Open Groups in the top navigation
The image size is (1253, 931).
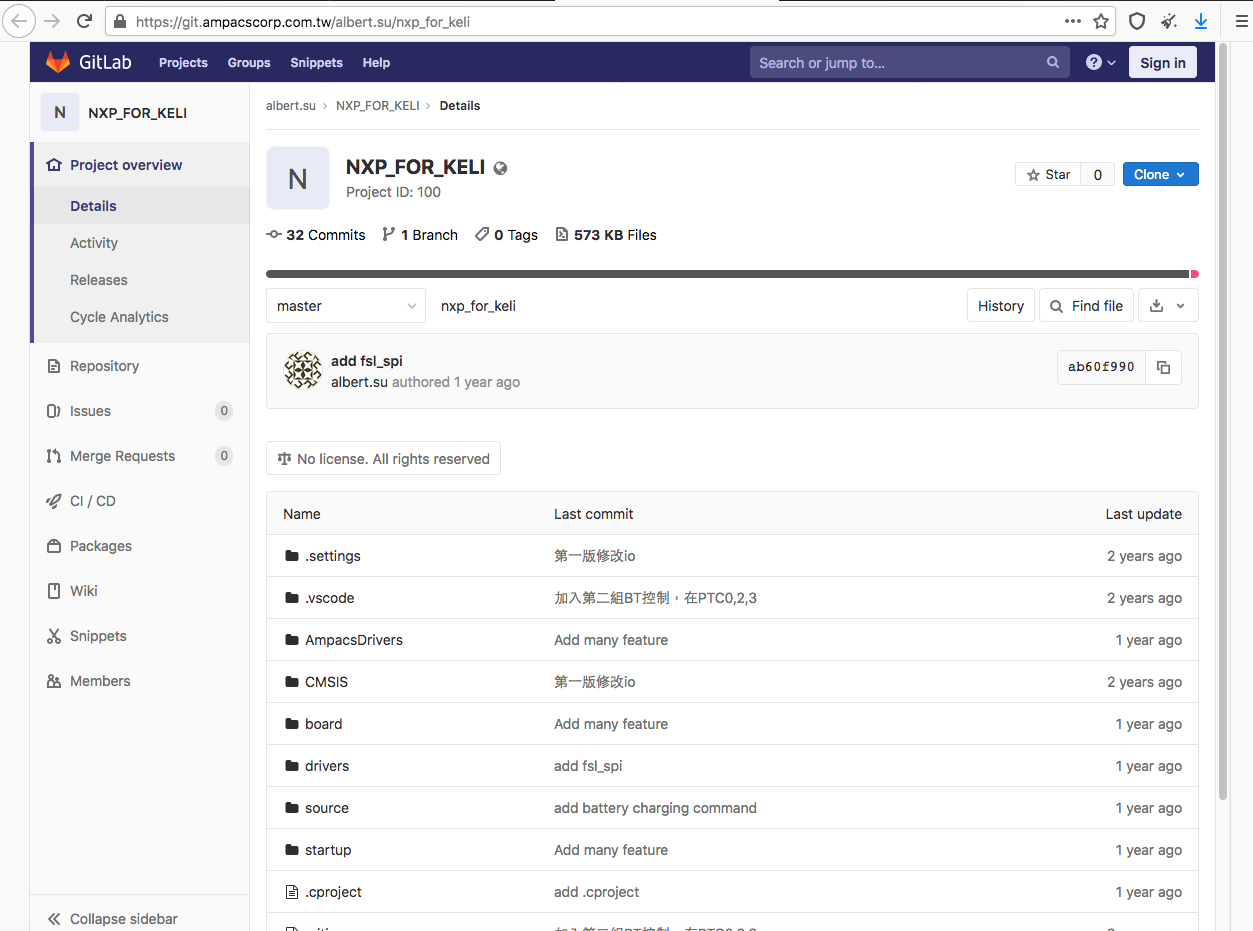[x=249, y=62]
